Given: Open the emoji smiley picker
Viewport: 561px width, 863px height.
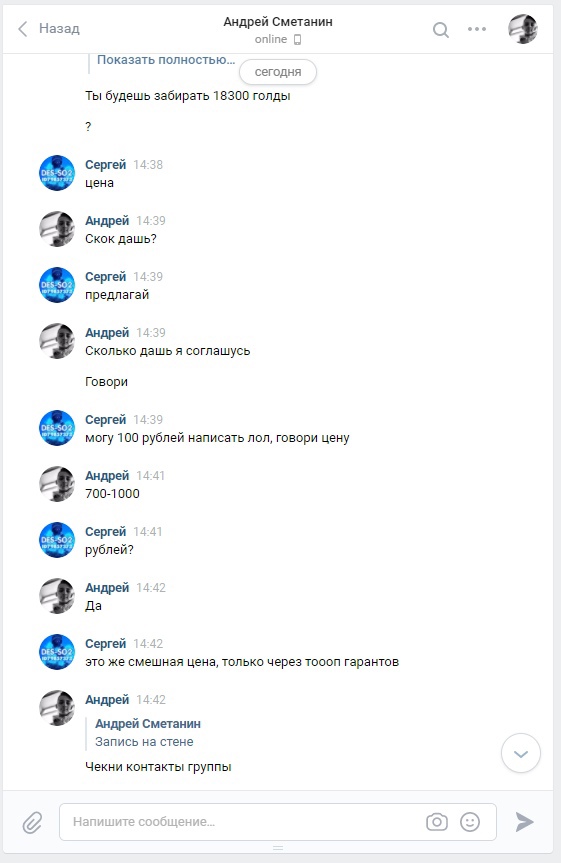Looking at the screenshot, I should point(470,822).
